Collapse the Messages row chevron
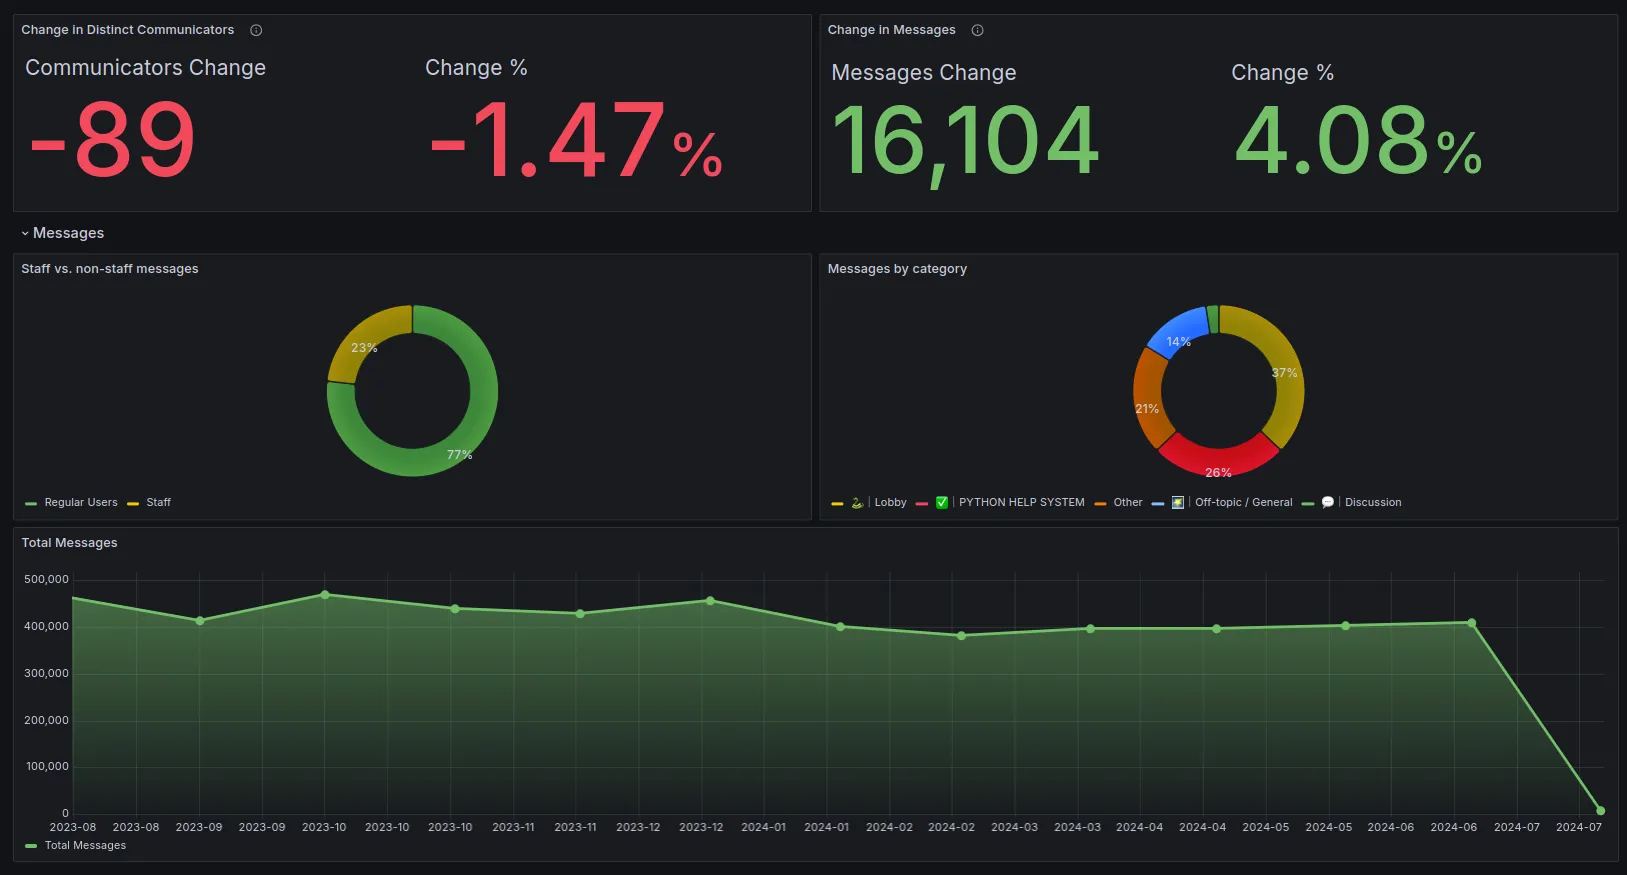The width and height of the screenshot is (1627, 875). 25,234
